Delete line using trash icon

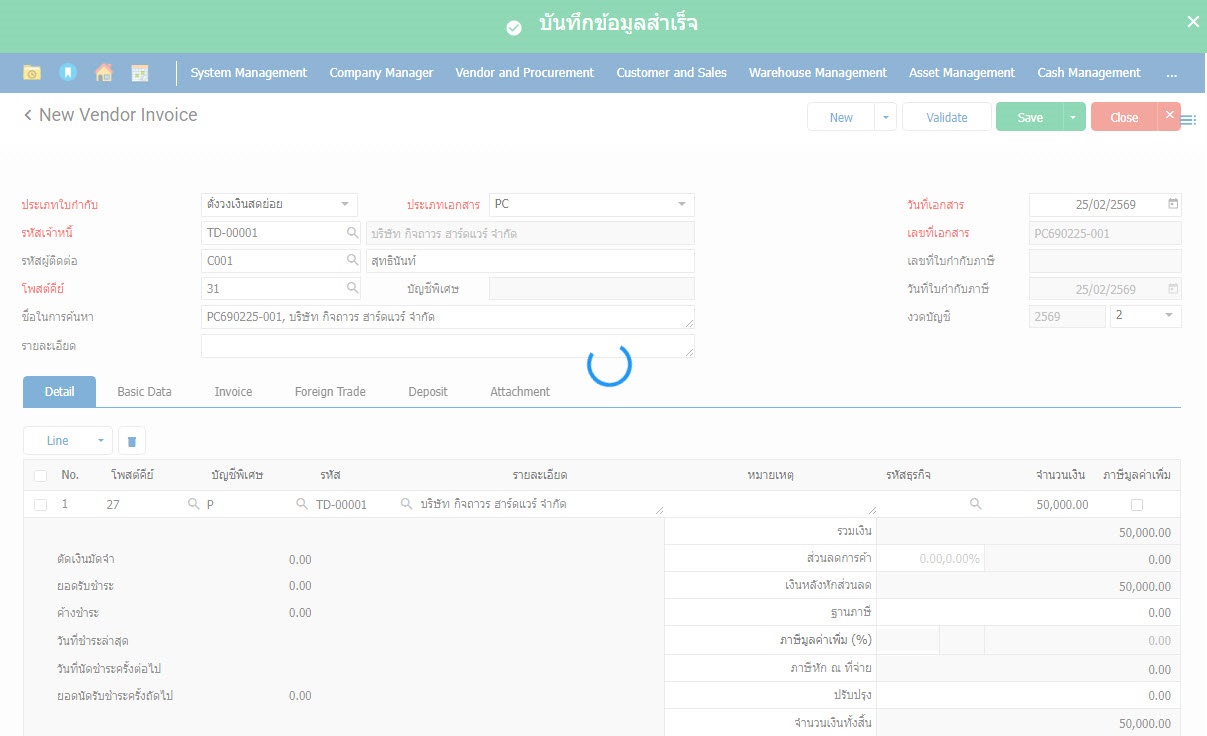click(132, 440)
